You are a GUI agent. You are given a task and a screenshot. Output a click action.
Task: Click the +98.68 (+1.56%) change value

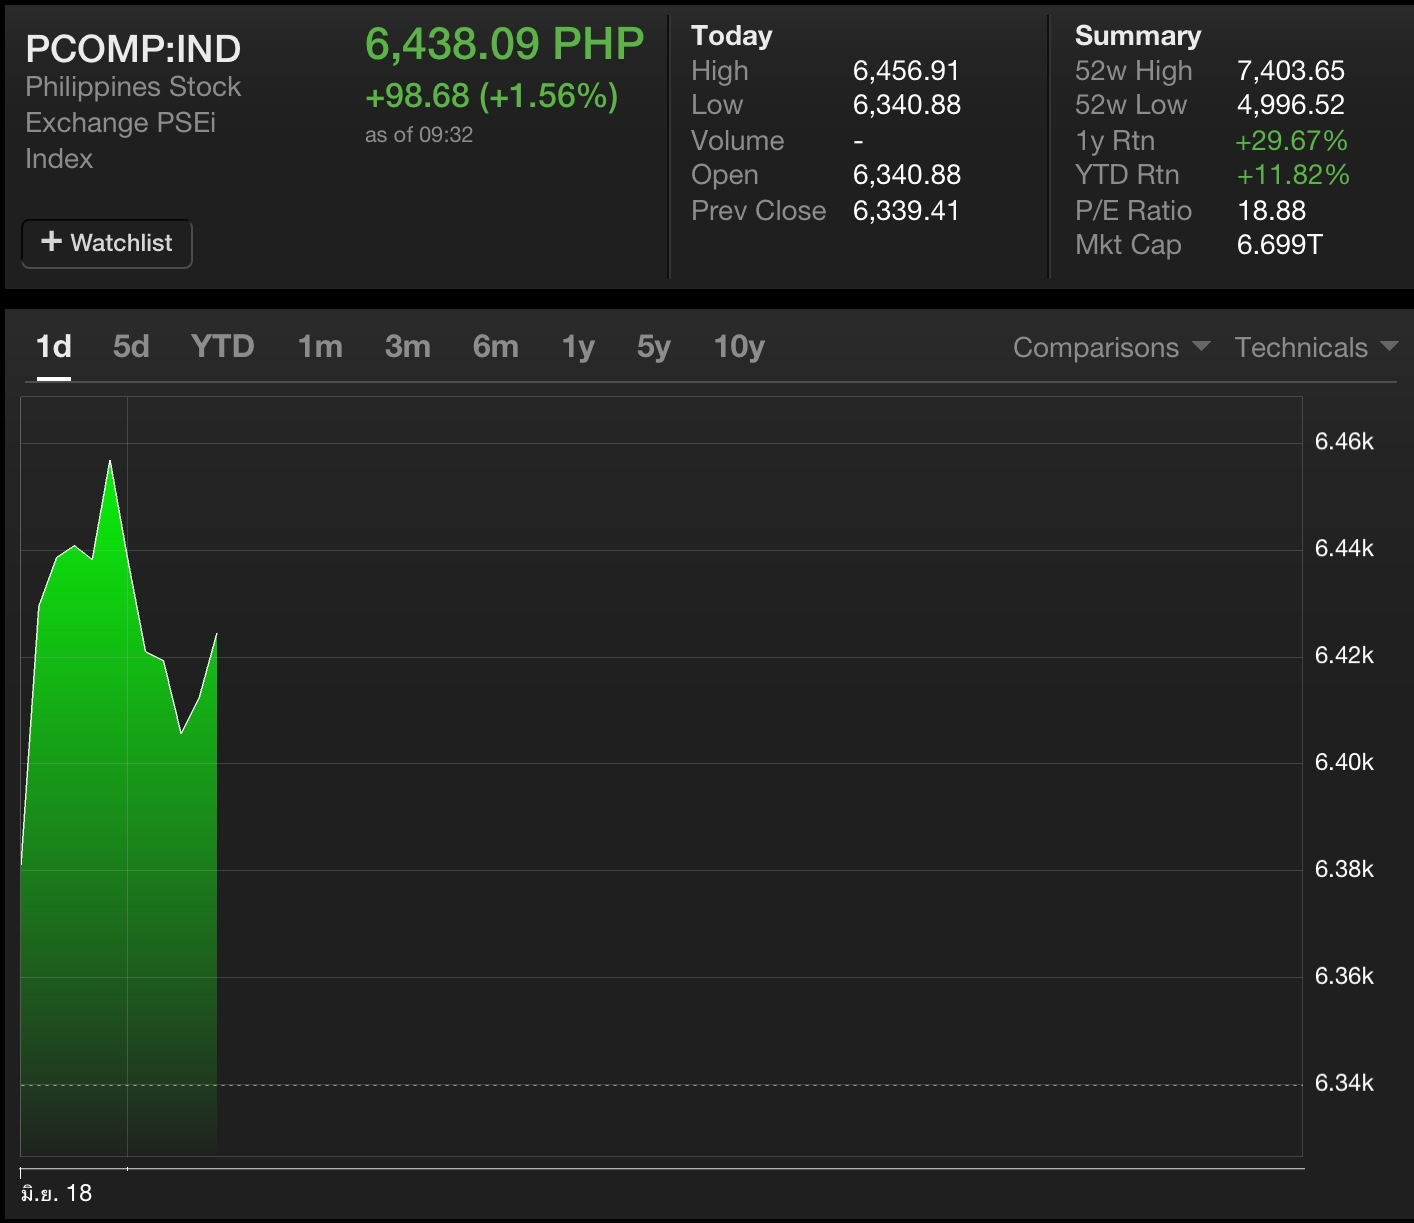pos(492,96)
